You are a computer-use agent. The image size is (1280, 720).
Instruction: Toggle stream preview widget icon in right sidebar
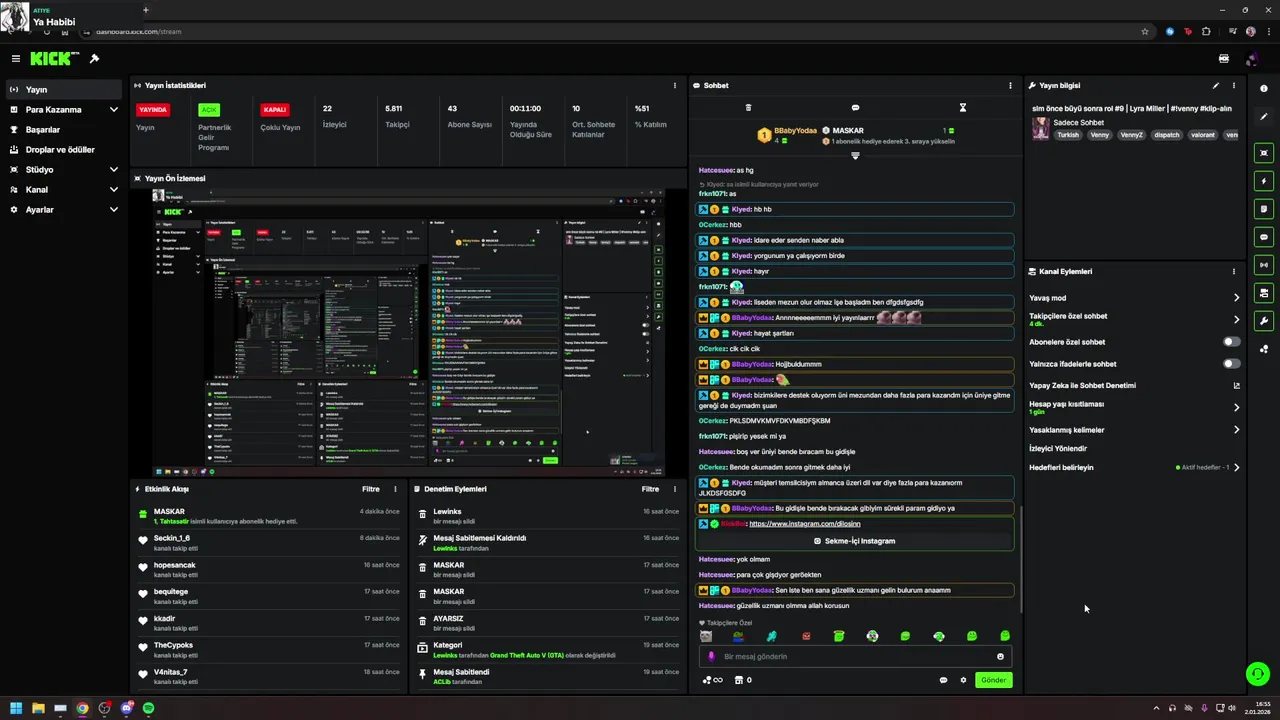coord(1264,153)
